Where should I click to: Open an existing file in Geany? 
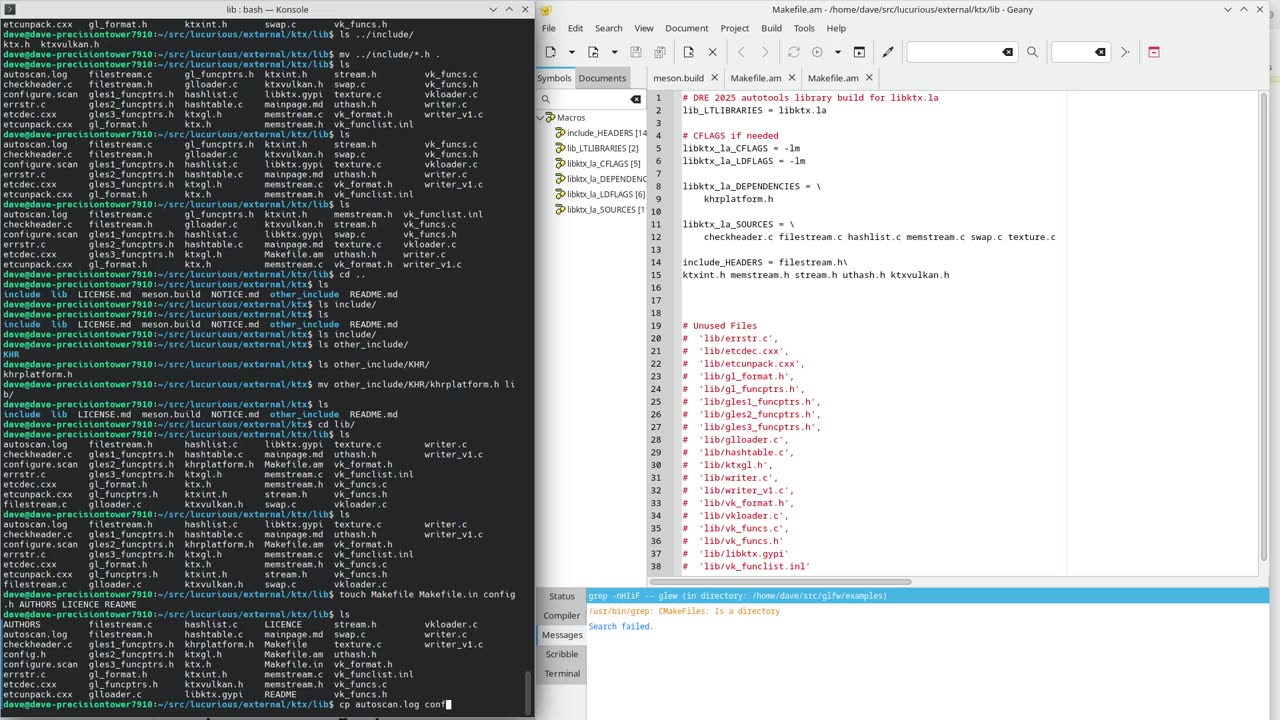point(593,52)
